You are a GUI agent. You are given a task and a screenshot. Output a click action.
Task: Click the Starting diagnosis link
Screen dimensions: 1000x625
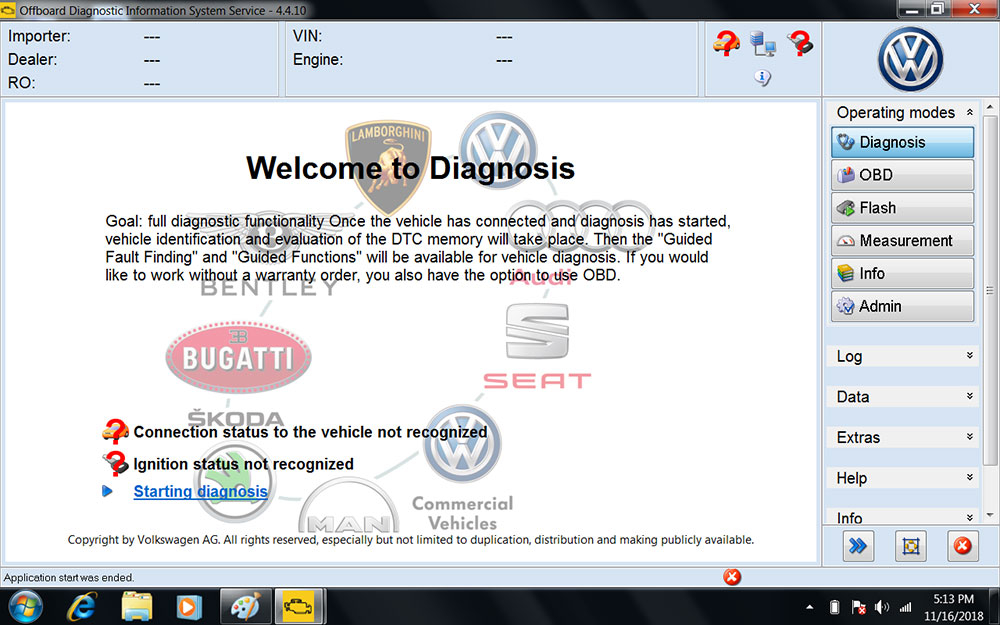(x=200, y=491)
